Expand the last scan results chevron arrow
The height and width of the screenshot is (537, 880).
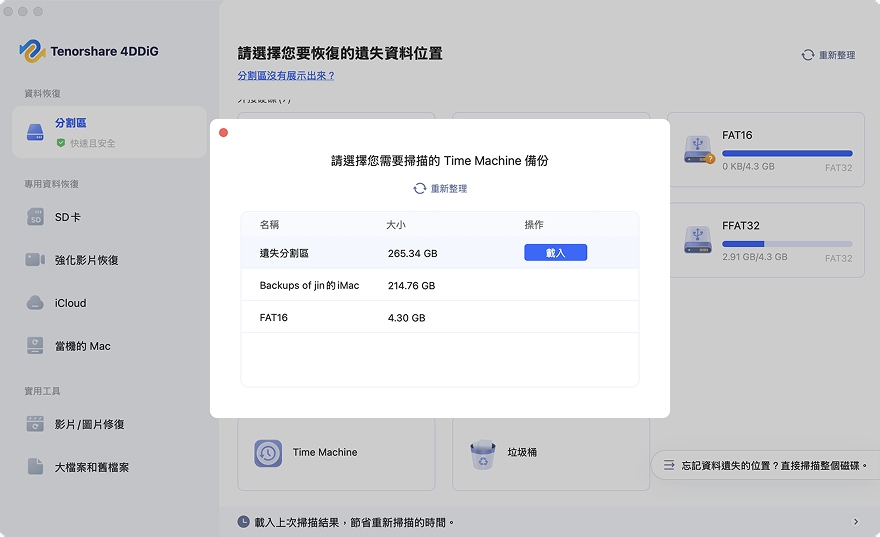pyautogui.click(x=856, y=522)
